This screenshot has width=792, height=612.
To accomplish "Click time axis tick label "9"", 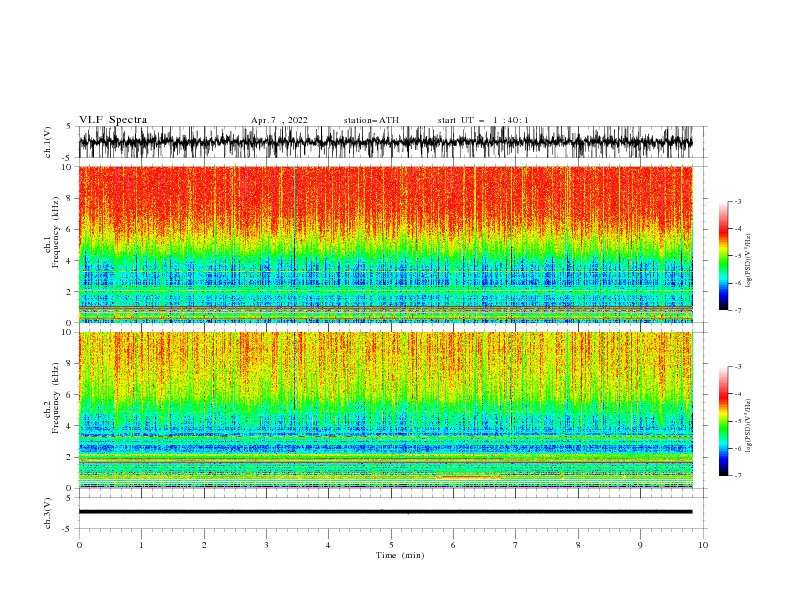I will pyautogui.click(x=640, y=545).
